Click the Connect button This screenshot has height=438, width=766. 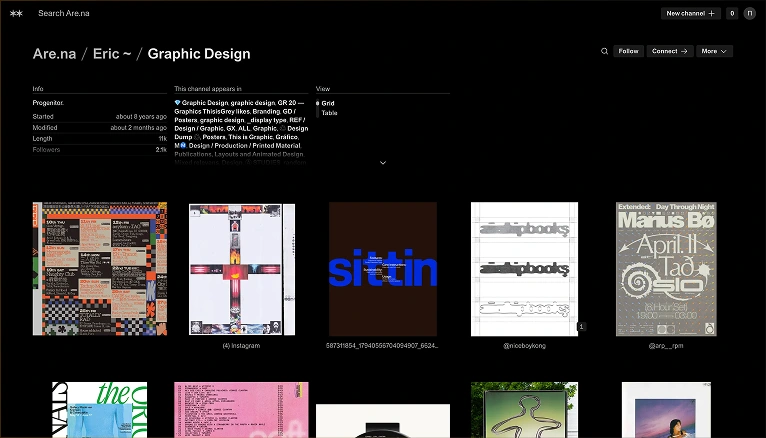tap(670, 51)
